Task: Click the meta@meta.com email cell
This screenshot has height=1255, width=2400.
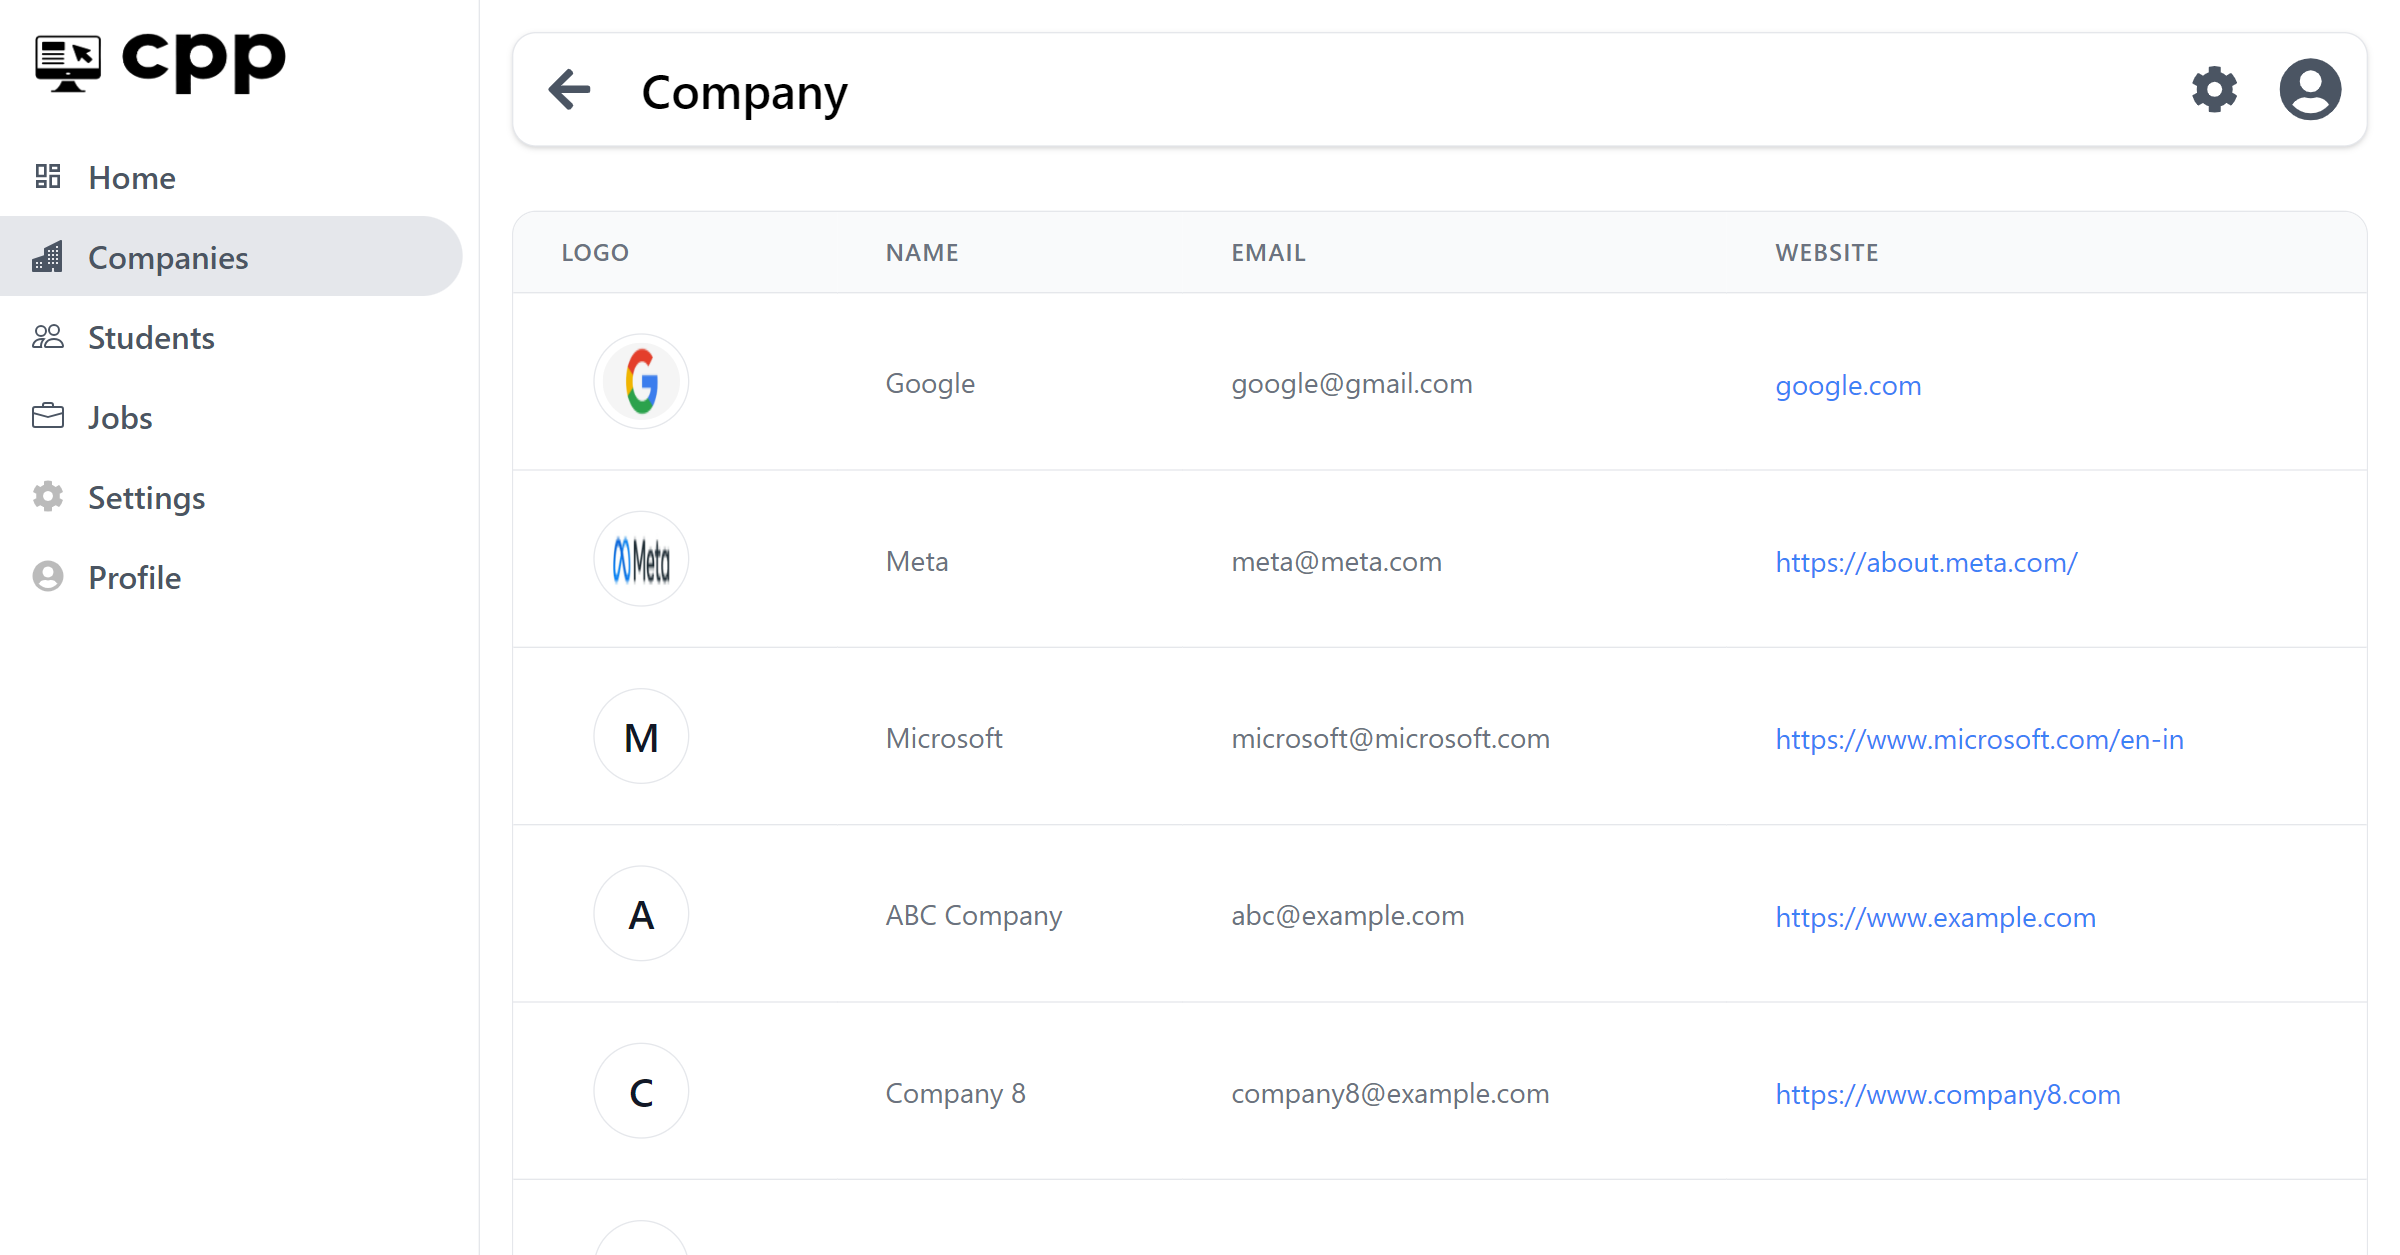Action: [1336, 562]
